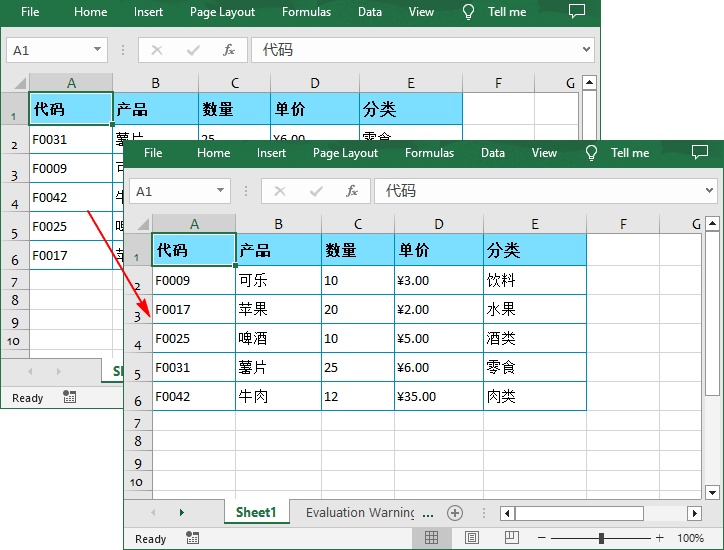Open View tab in front window
724x550 pixels.
tap(544, 153)
